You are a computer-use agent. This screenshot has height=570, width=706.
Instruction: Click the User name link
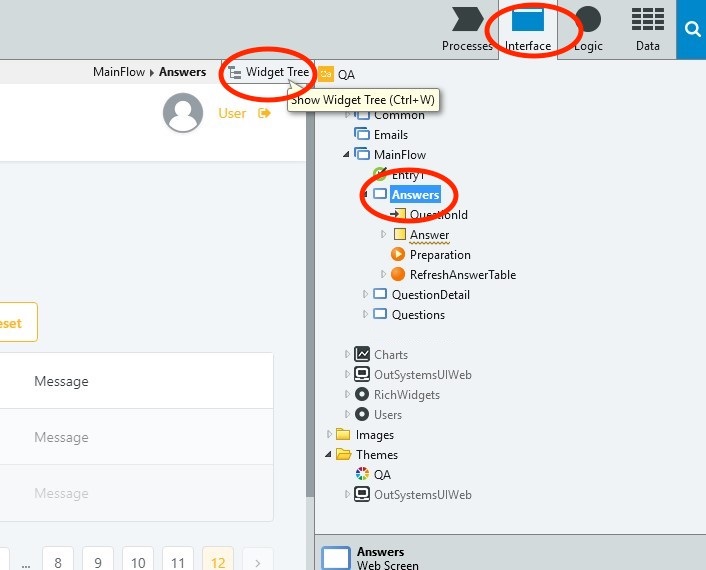click(x=232, y=113)
